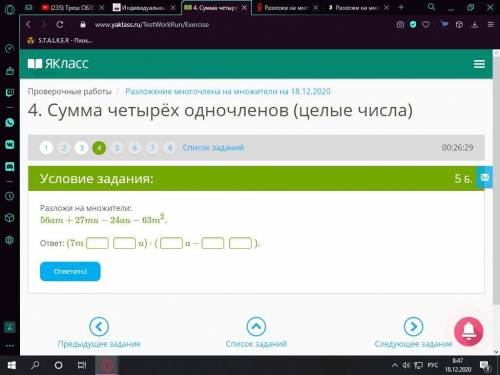Click 'Проверочные работы' breadcrumb
This screenshot has height=375, width=500.
70,91
